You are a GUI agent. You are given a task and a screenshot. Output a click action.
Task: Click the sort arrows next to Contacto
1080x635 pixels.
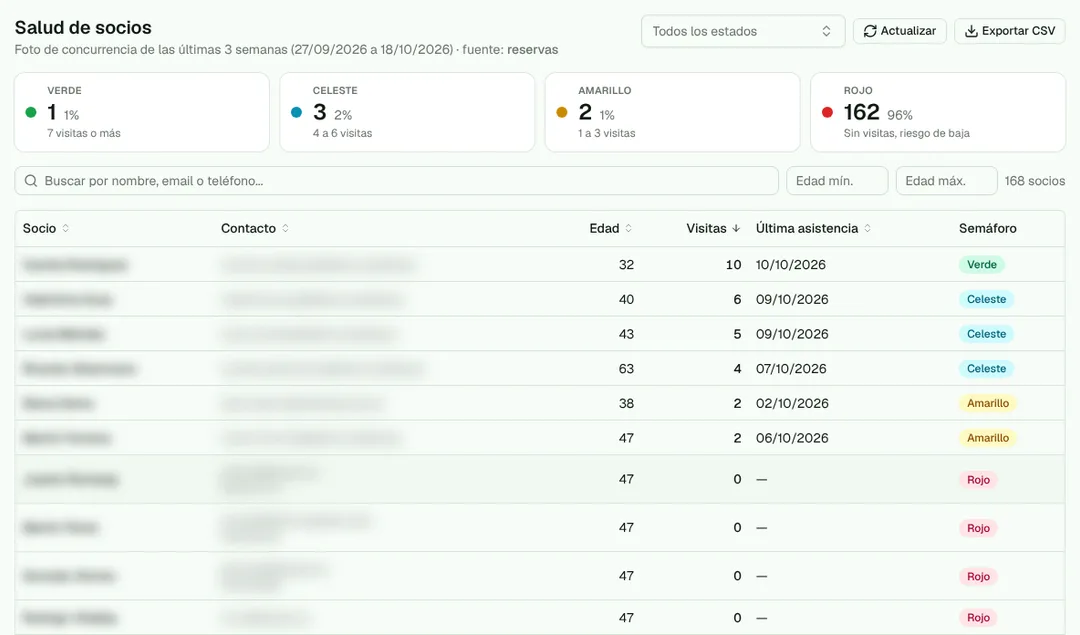pyautogui.click(x=285, y=228)
